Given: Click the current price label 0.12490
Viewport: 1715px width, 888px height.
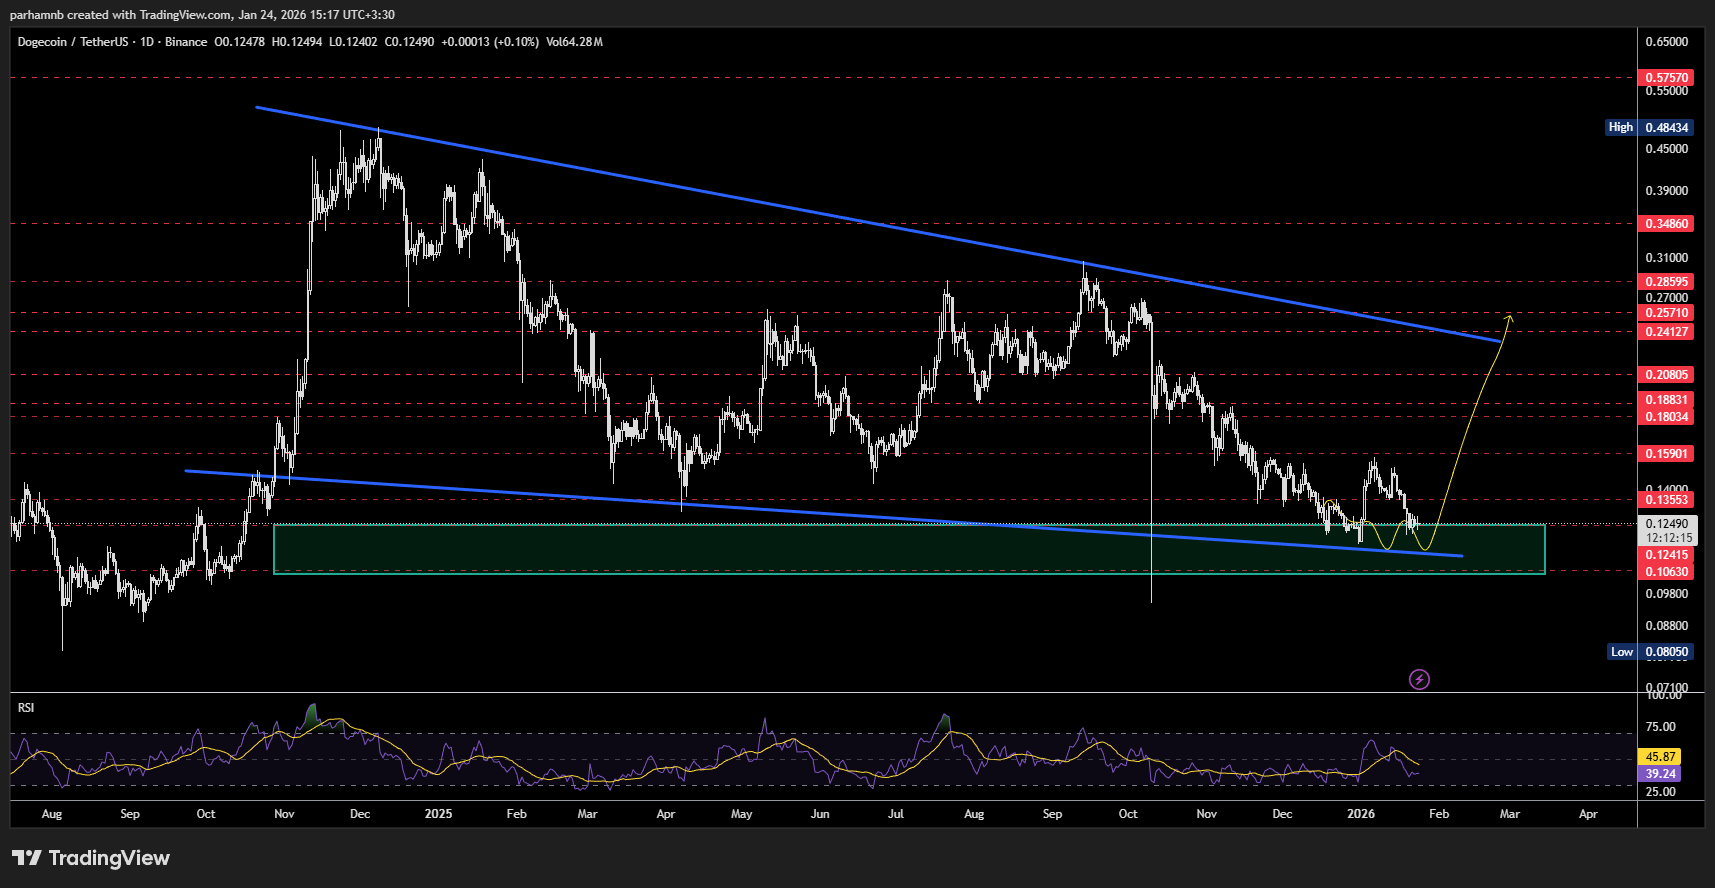Looking at the screenshot, I should click(x=1666, y=524).
